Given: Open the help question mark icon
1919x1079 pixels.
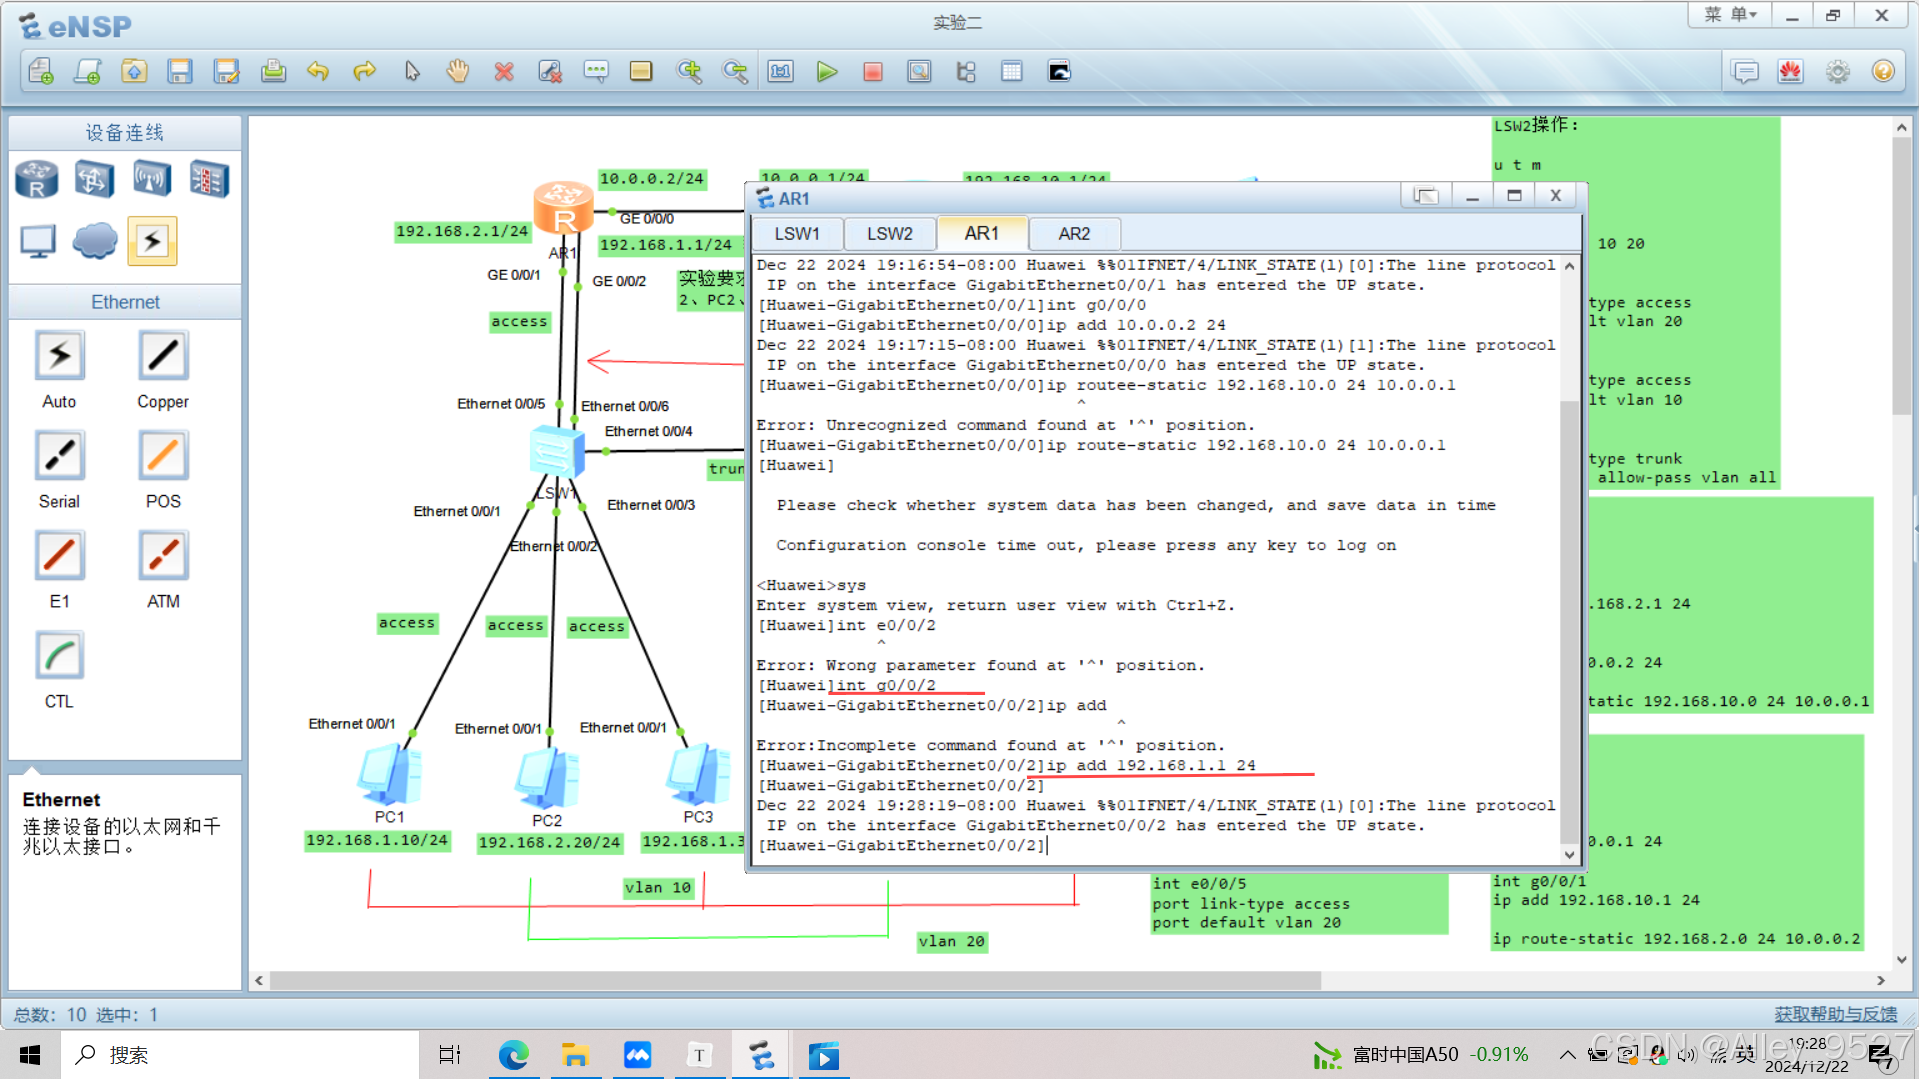Looking at the screenshot, I should [1883, 71].
